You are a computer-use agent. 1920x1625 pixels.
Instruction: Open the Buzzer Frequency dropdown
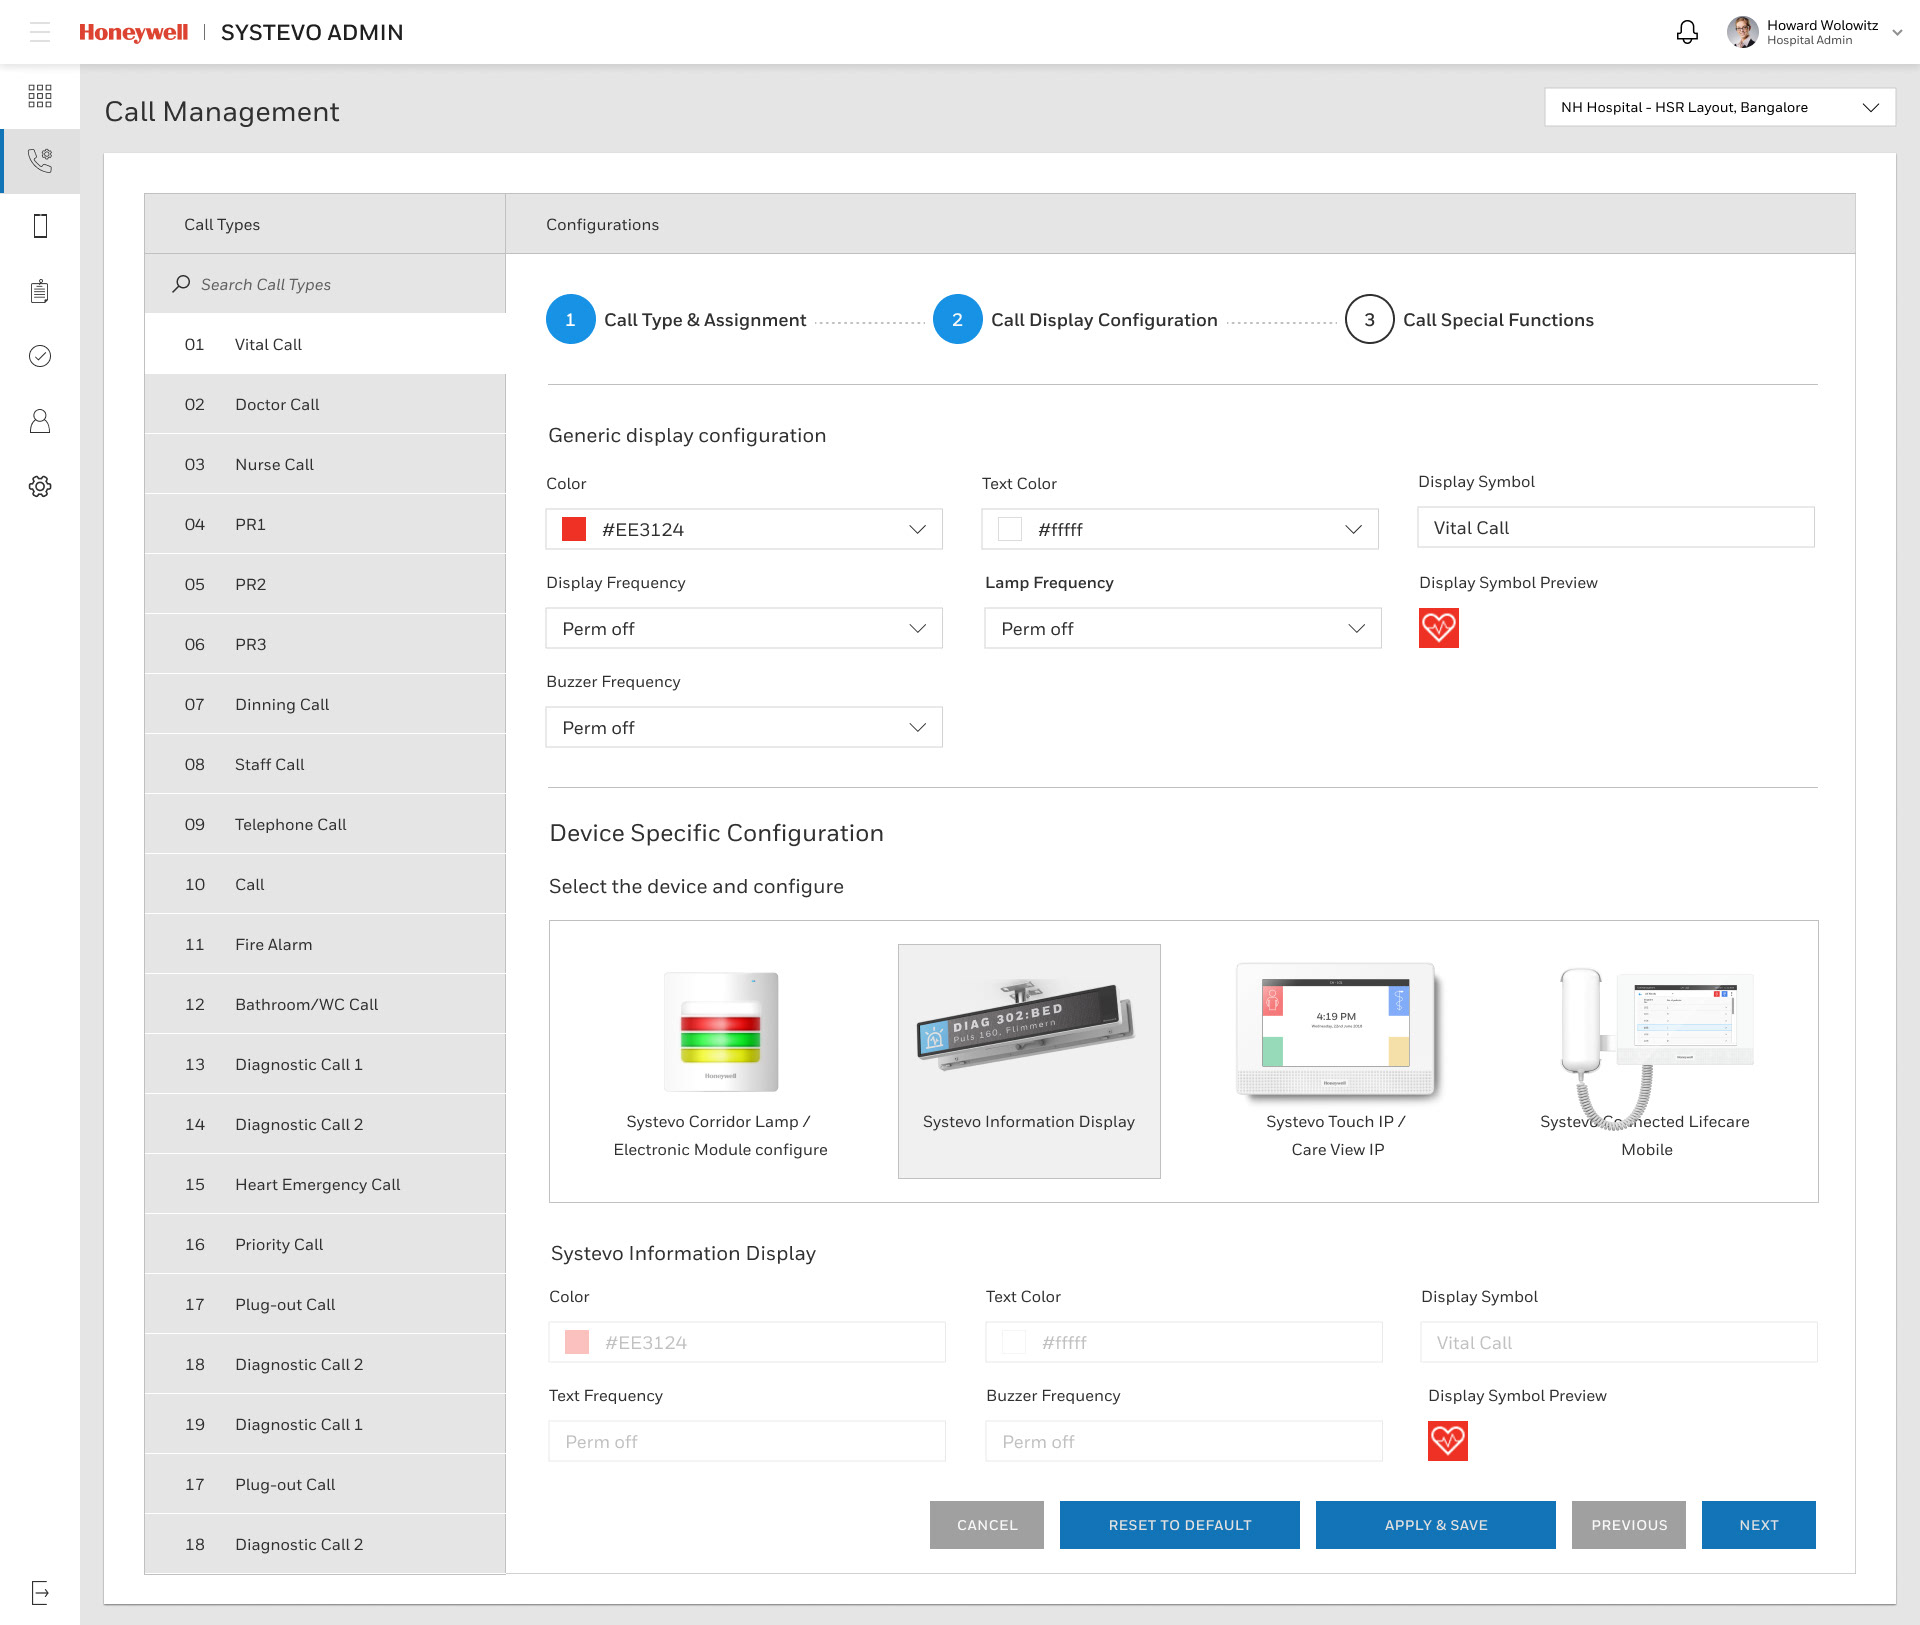click(744, 727)
